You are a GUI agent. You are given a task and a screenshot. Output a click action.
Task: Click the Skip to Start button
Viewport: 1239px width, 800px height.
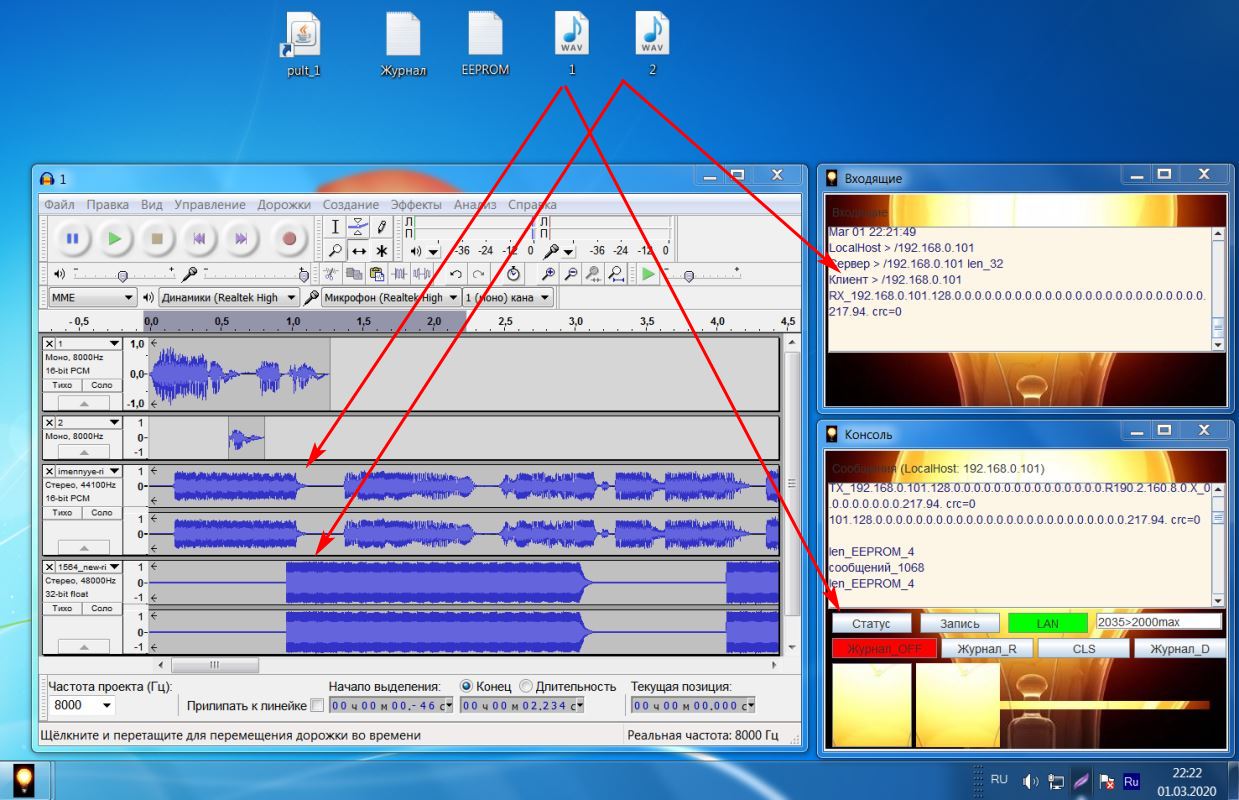(x=199, y=239)
